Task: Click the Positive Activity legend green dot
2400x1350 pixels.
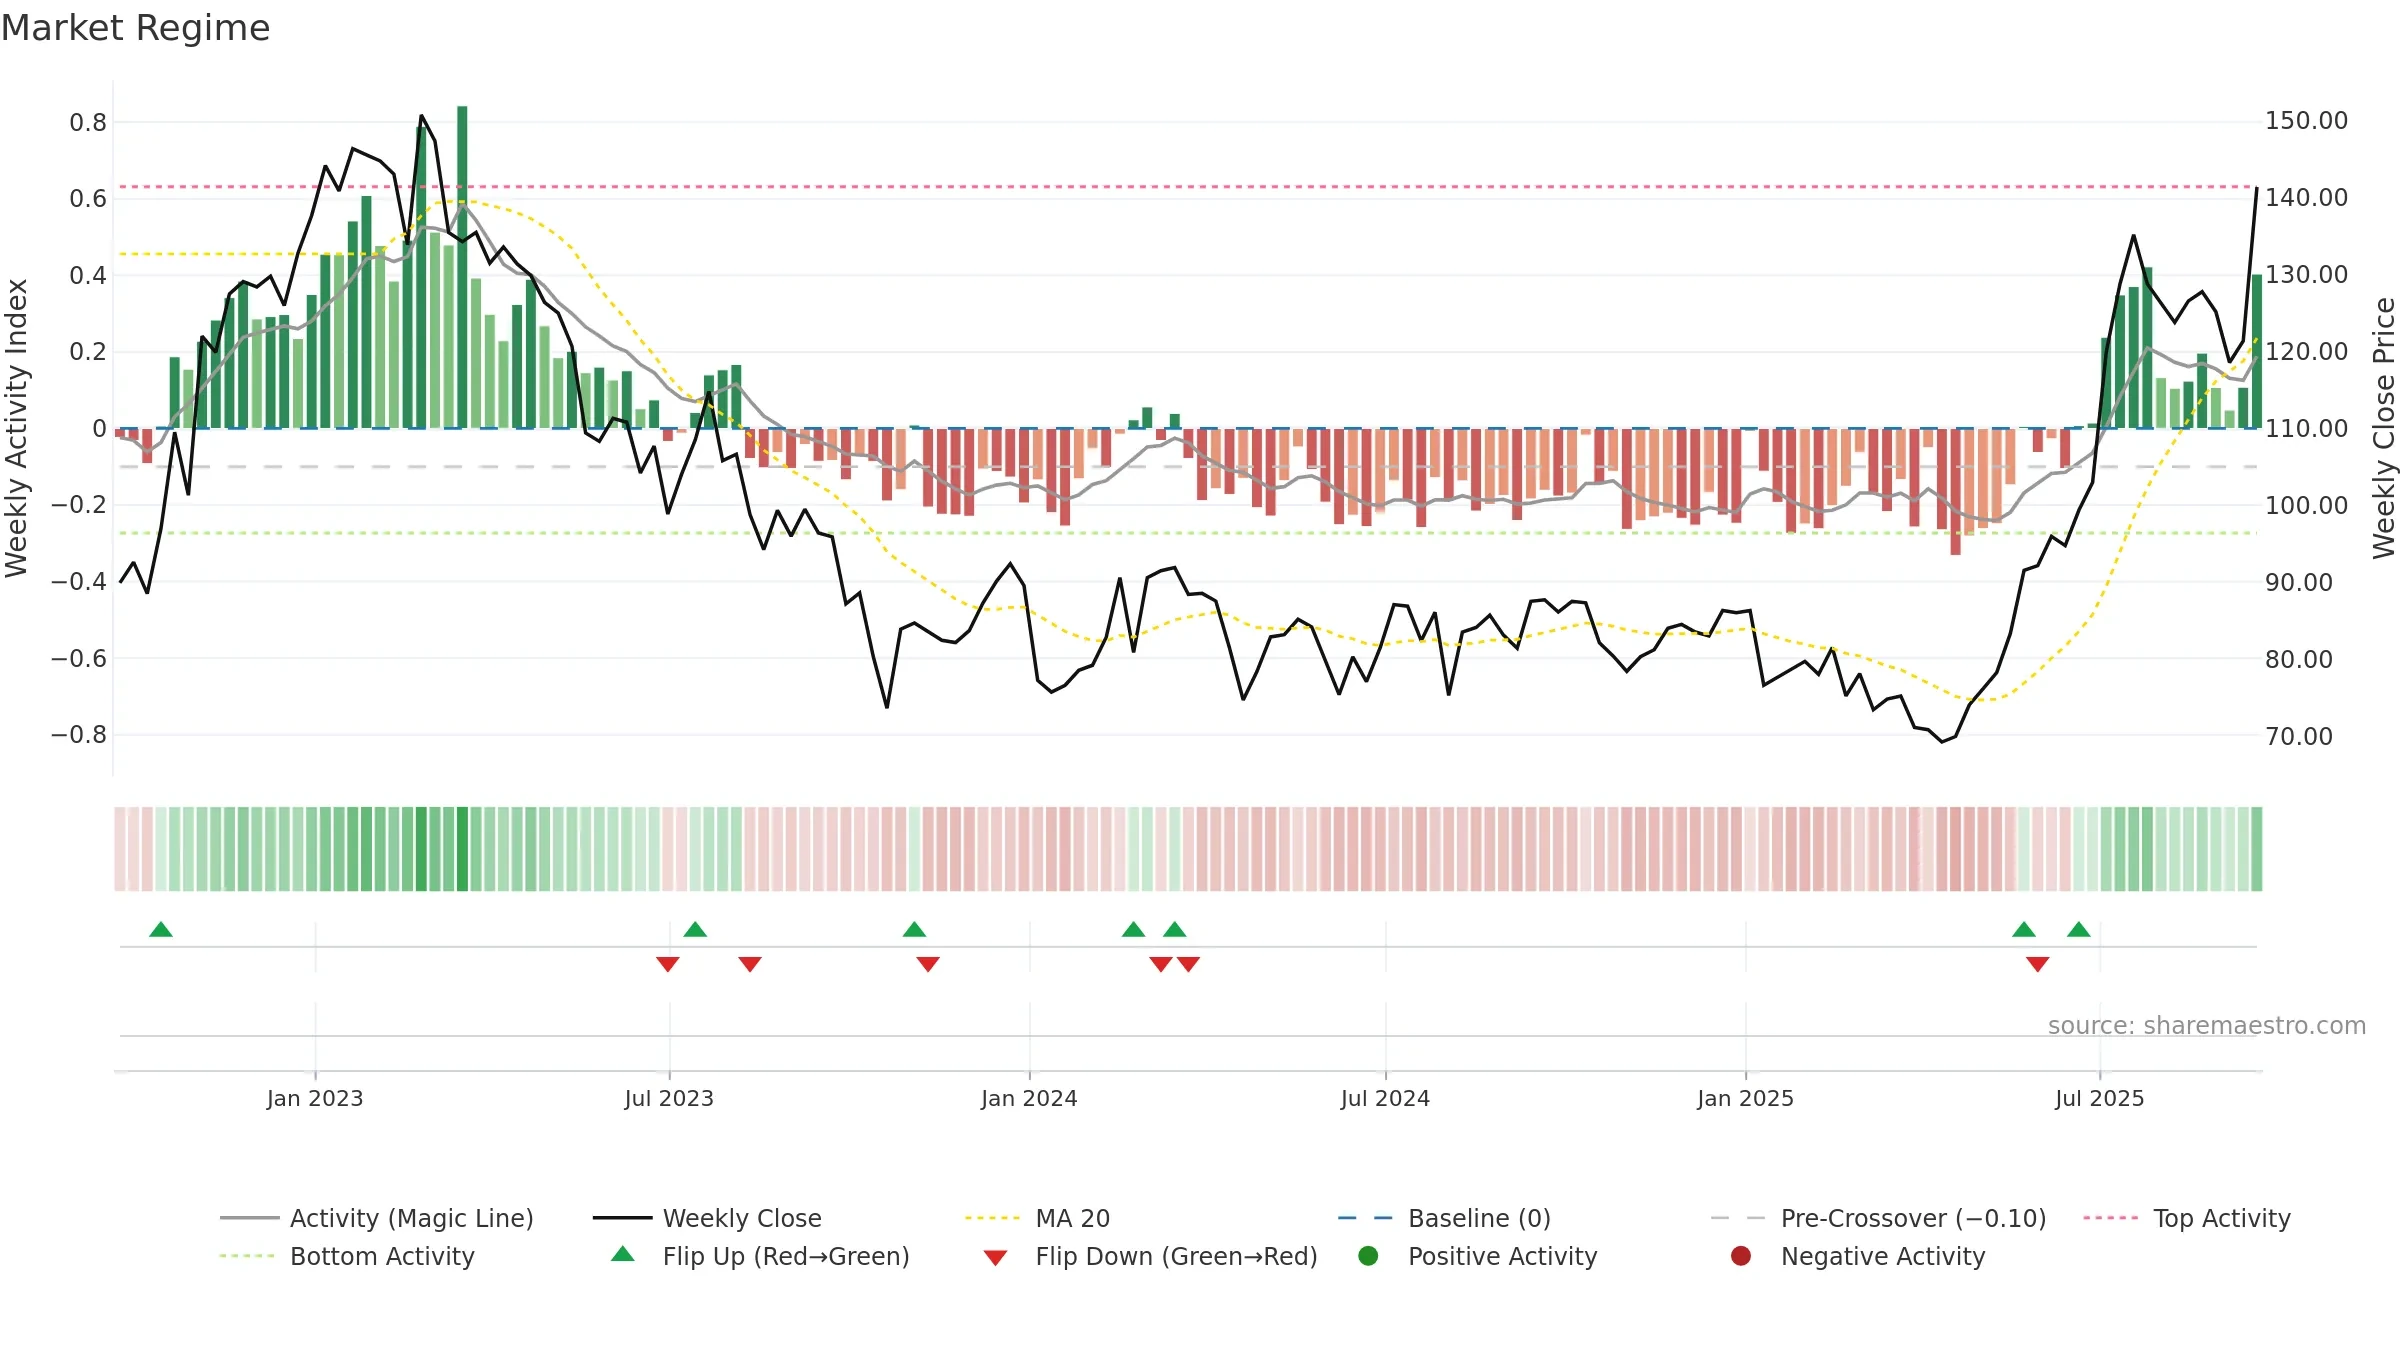Action: [x=1368, y=1256]
